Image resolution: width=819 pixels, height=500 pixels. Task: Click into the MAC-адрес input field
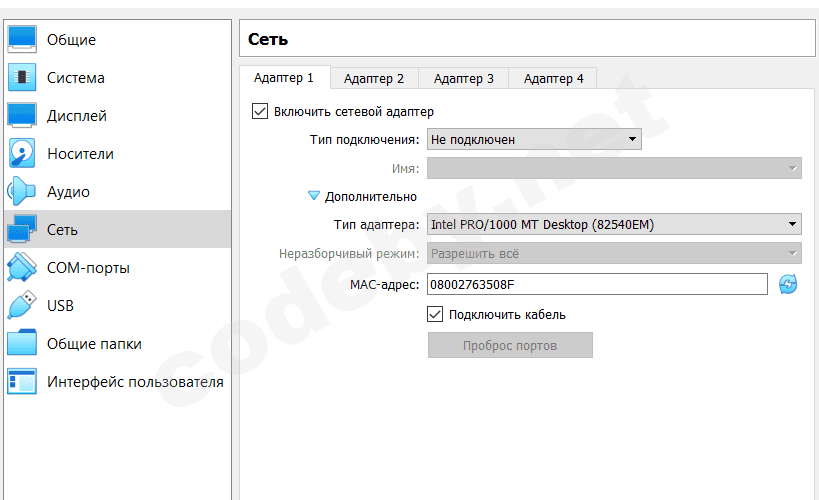point(597,285)
